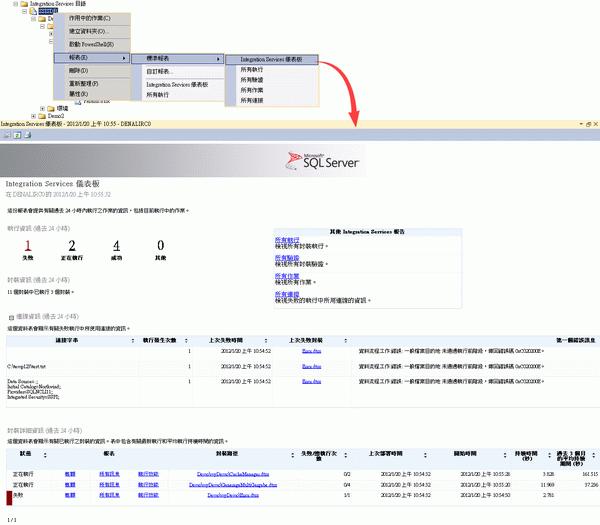Viewport: 600px width, 525px height.
Task: Click the first report toolbar icon
Action: 7,135
